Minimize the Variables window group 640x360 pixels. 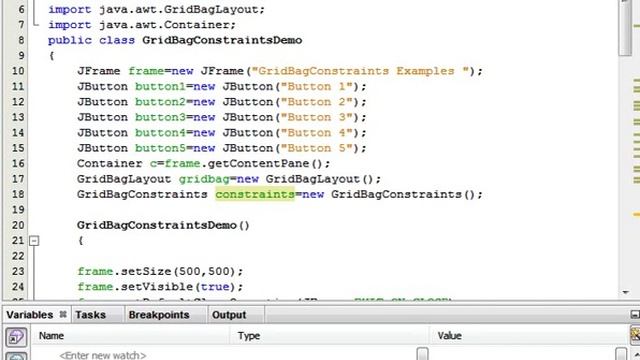pyautogui.click(x=635, y=314)
